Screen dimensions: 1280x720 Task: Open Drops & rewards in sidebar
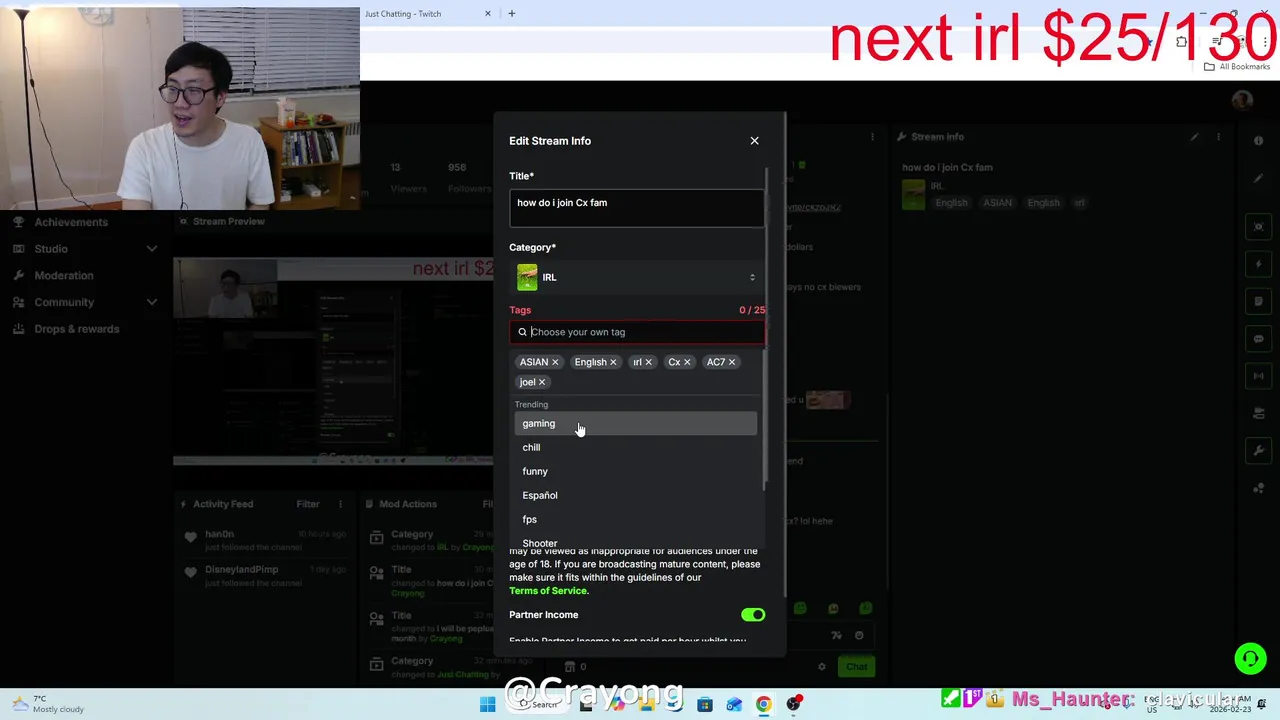click(x=76, y=329)
